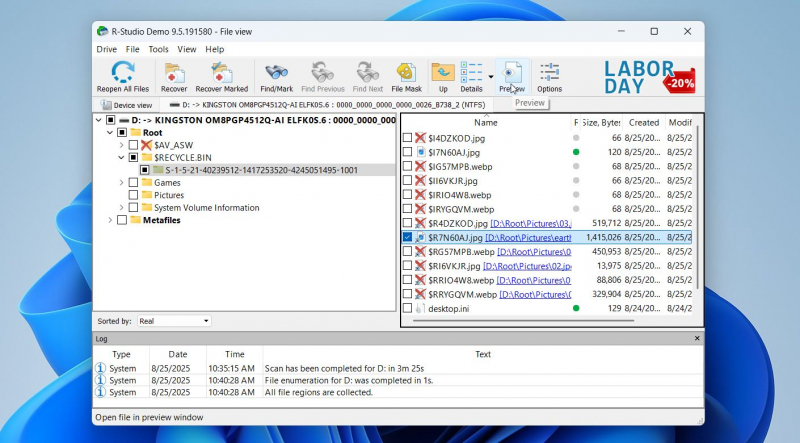The height and width of the screenshot is (443, 800).
Task: Toggle the Root folder checkbox
Action: tap(122, 133)
